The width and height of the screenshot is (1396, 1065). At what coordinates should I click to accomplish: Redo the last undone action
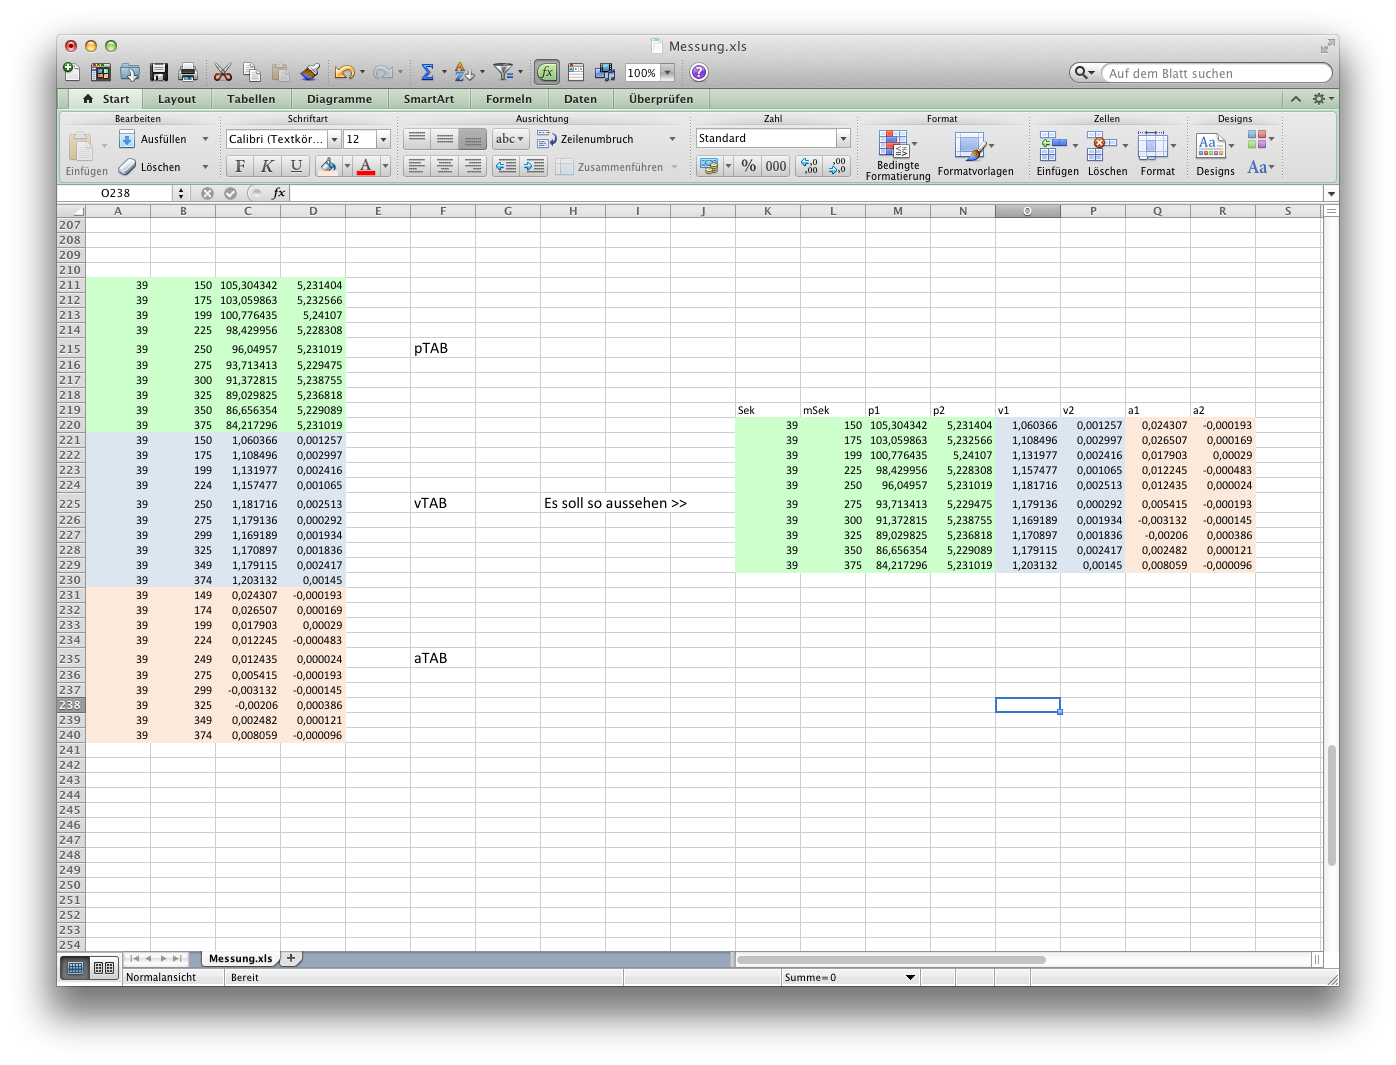pyautogui.click(x=383, y=72)
